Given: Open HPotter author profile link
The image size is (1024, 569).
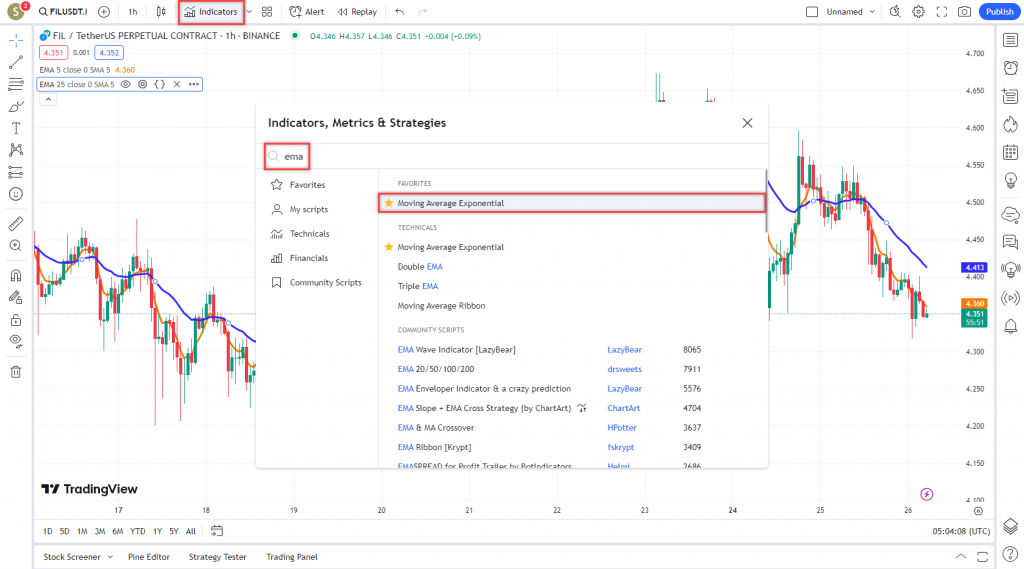Looking at the screenshot, I should [x=622, y=428].
